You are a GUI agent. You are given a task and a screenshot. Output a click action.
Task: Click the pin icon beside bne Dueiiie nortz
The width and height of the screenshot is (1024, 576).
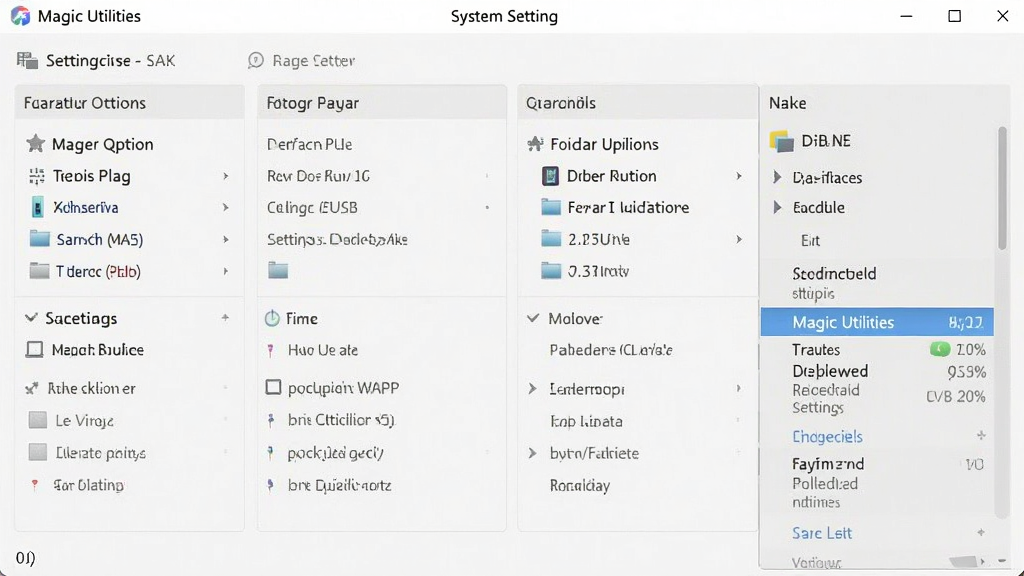click(x=270, y=485)
